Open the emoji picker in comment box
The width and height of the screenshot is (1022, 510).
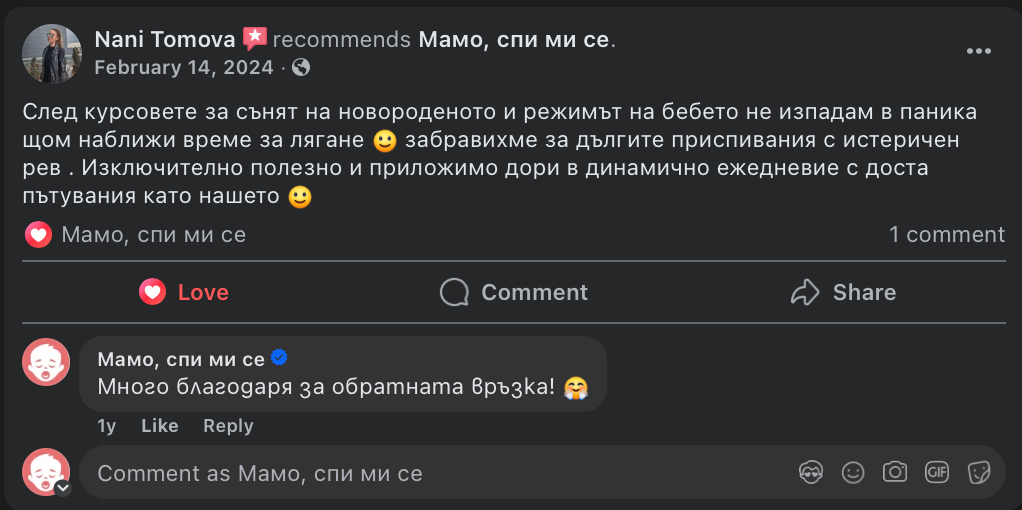[x=853, y=473]
